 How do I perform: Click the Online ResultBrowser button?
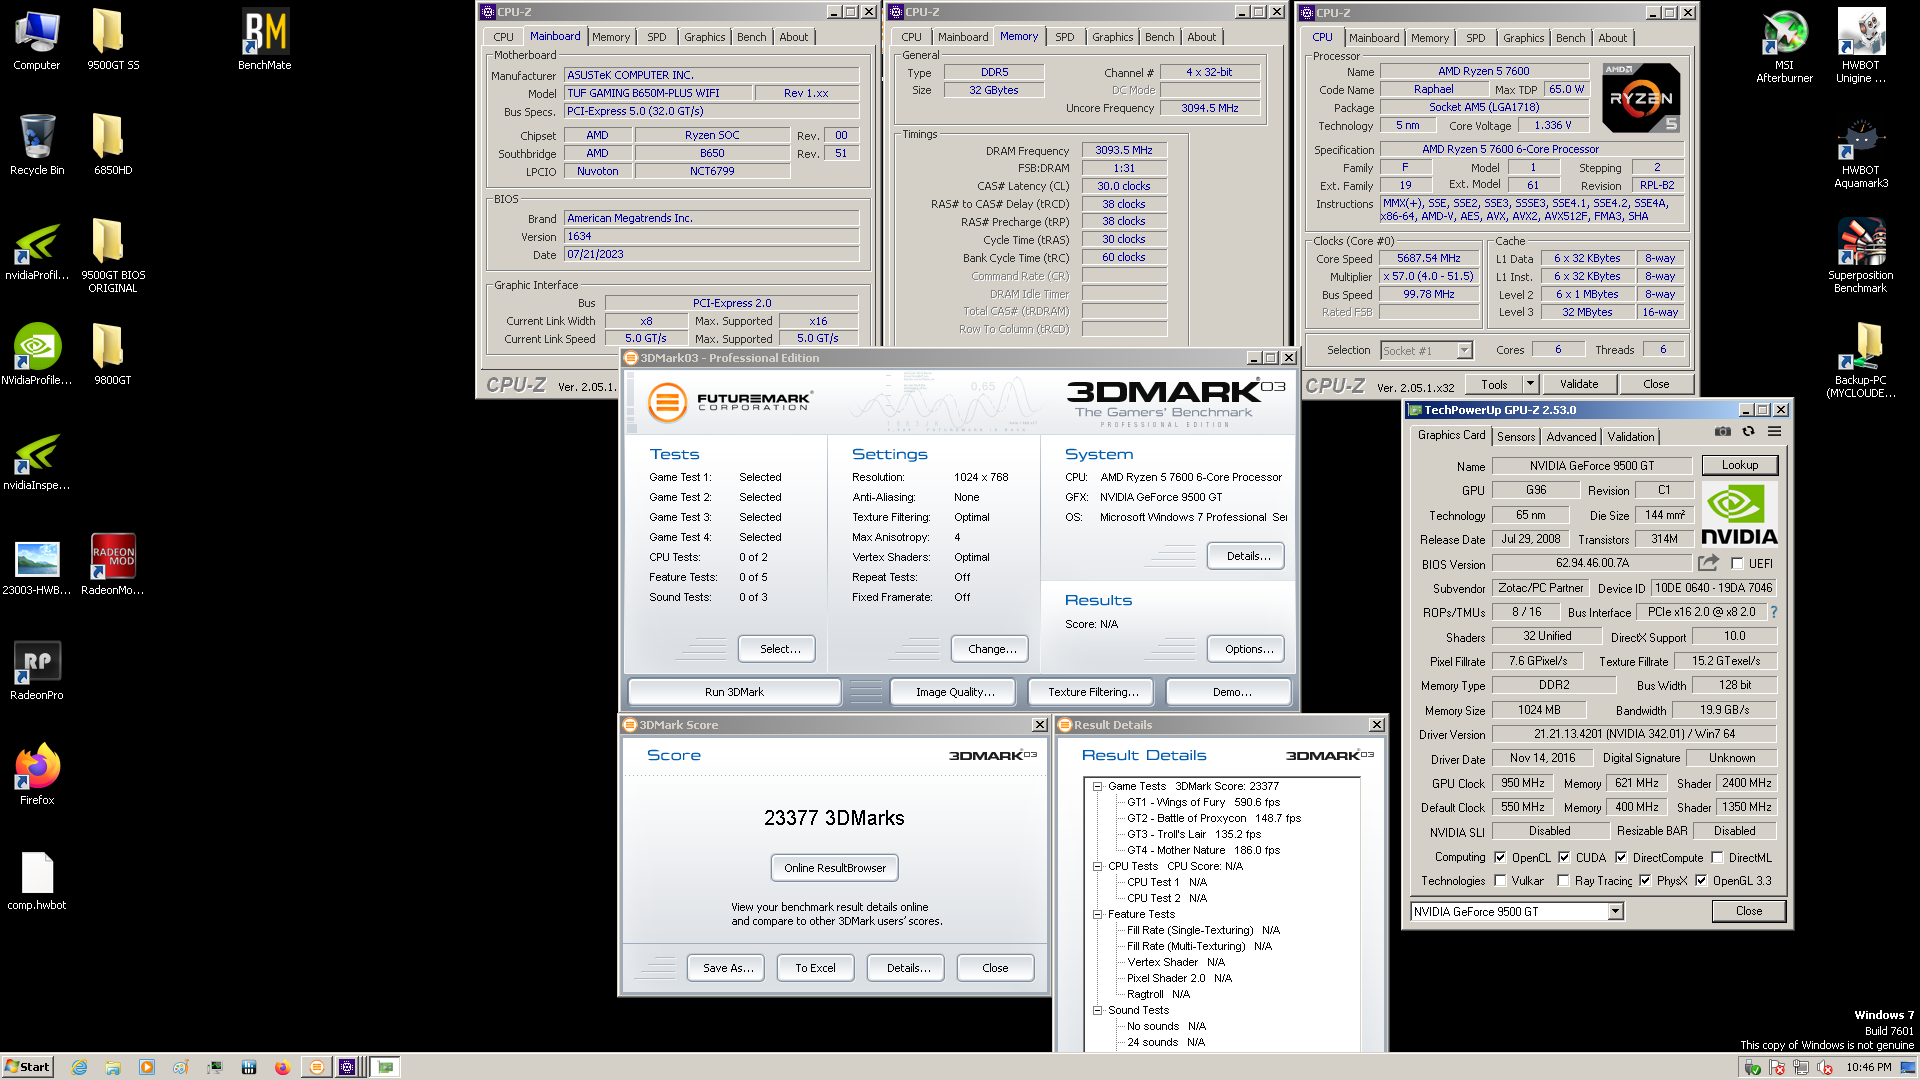[x=835, y=868]
